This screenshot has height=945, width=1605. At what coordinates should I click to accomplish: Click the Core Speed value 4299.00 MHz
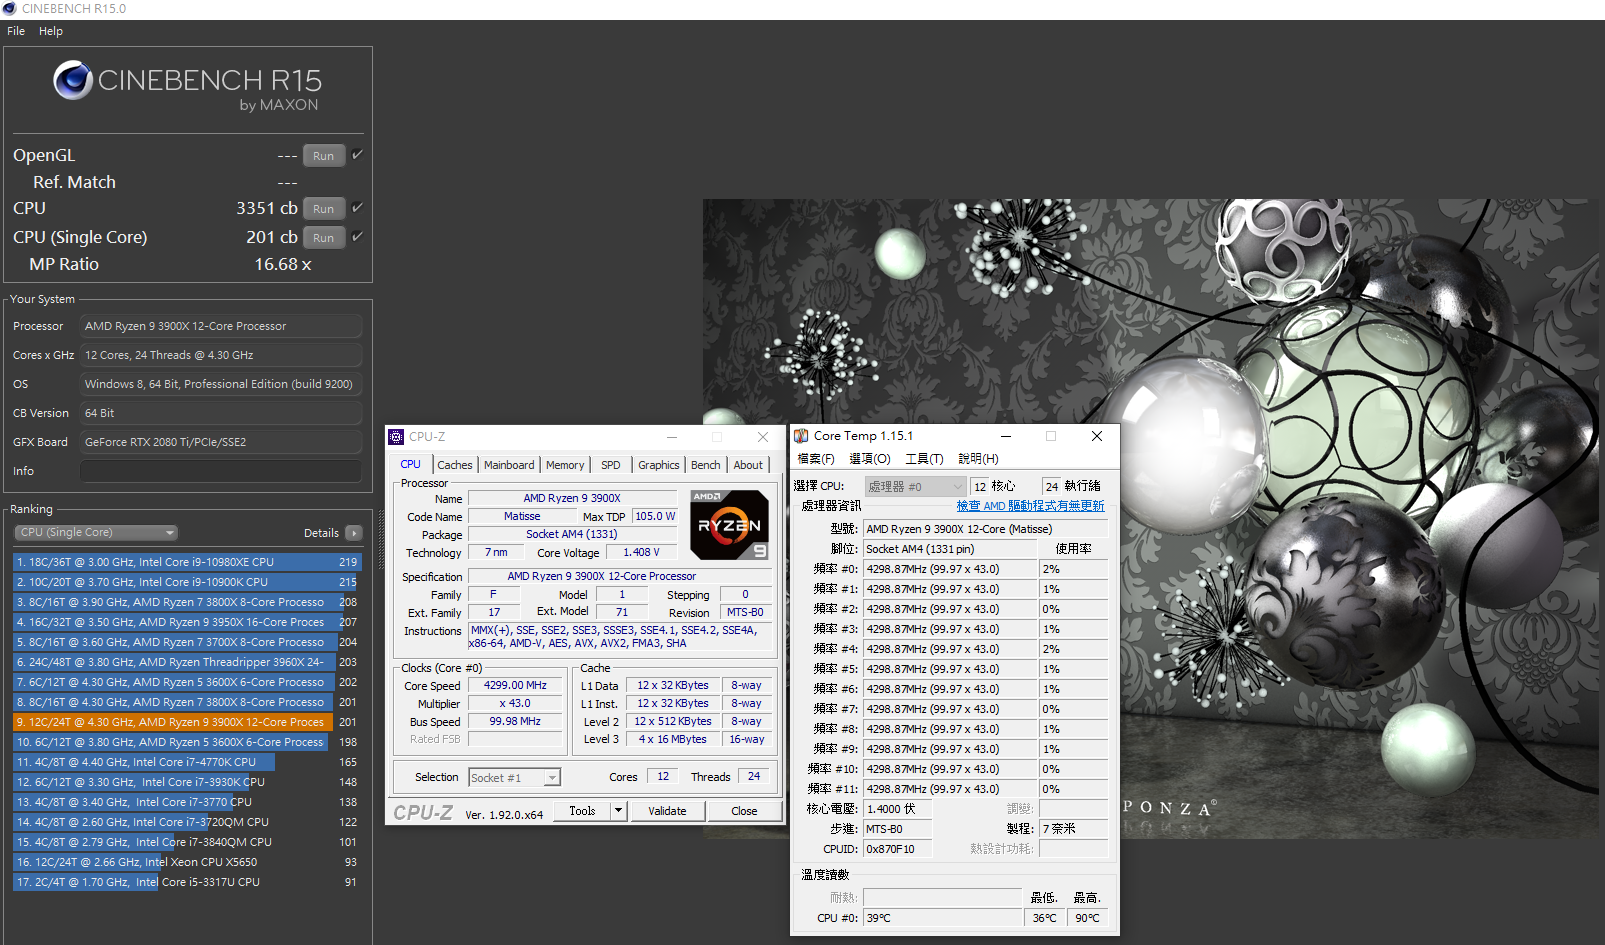[515, 686]
